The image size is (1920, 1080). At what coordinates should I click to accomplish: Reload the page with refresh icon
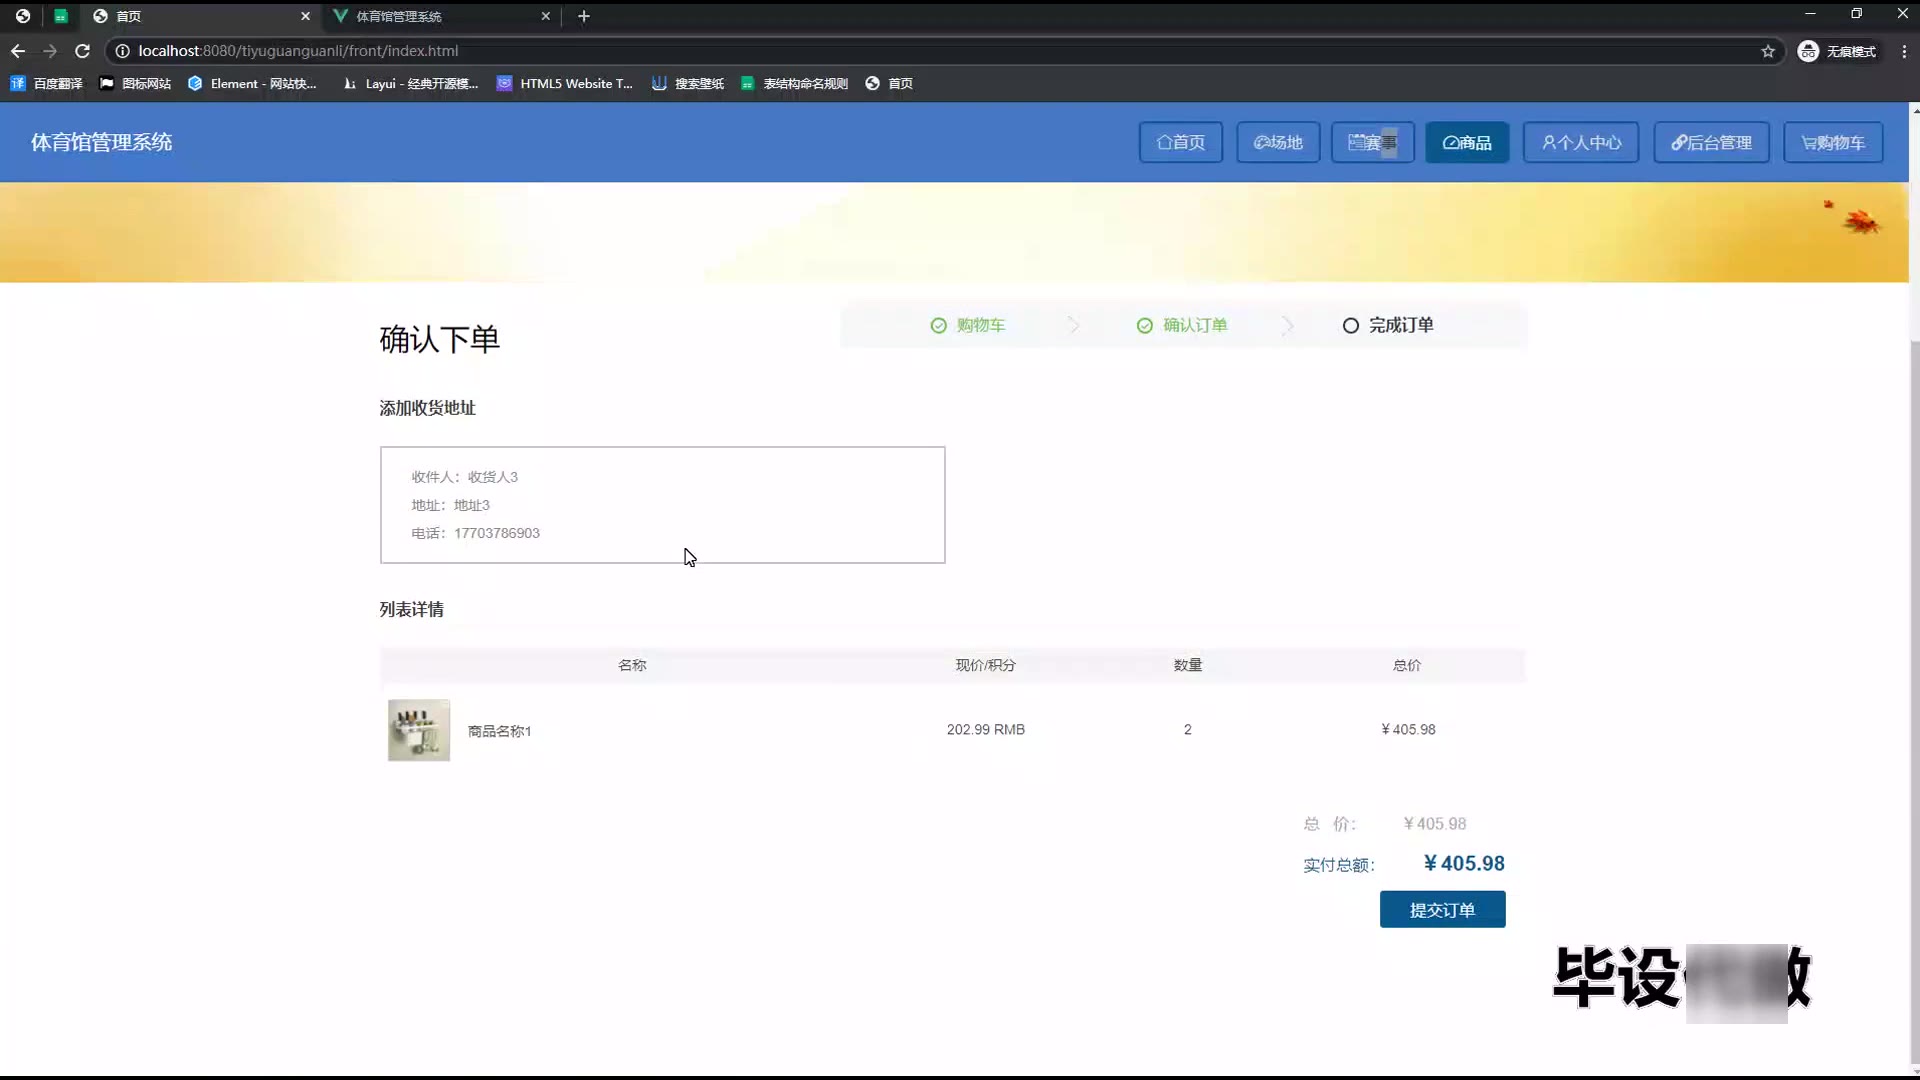pyautogui.click(x=83, y=51)
